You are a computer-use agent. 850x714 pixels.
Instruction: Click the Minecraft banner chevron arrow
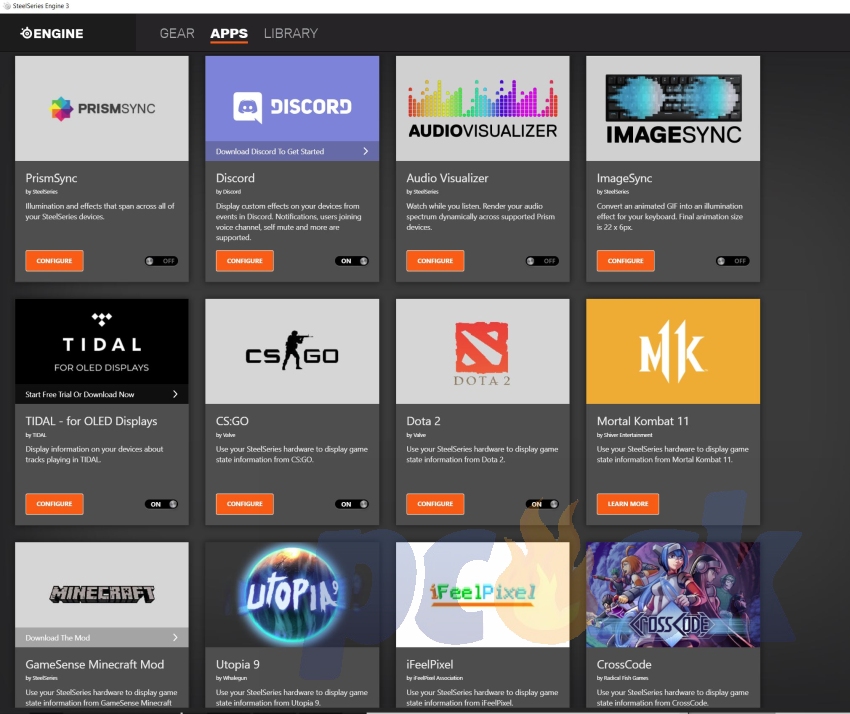(x=175, y=638)
